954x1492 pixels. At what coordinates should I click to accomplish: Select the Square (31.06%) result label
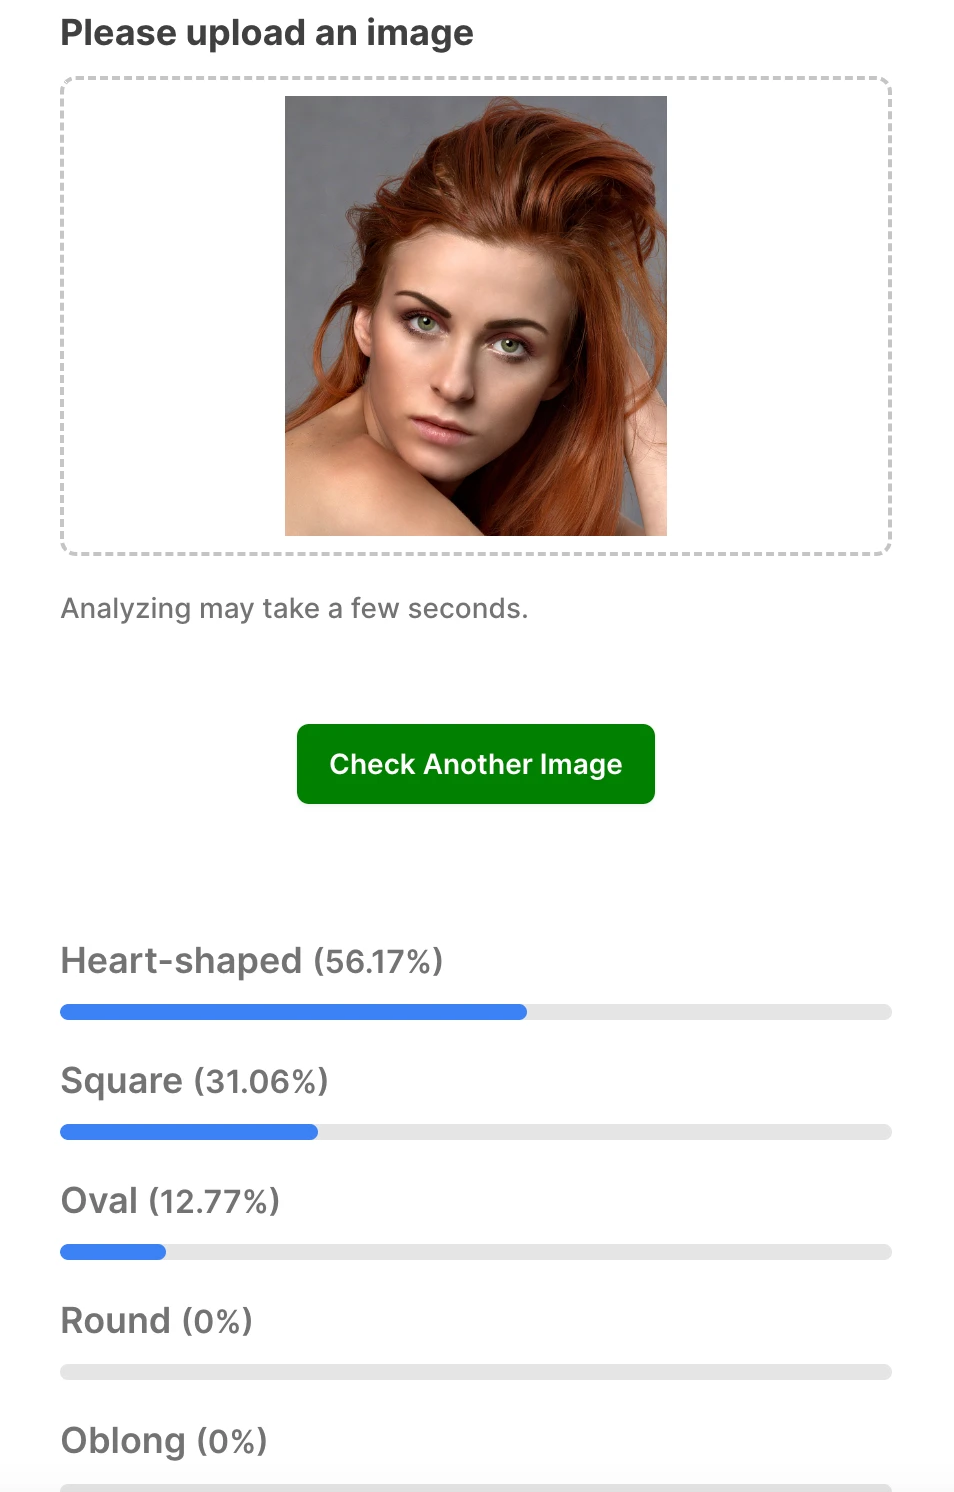click(195, 1081)
